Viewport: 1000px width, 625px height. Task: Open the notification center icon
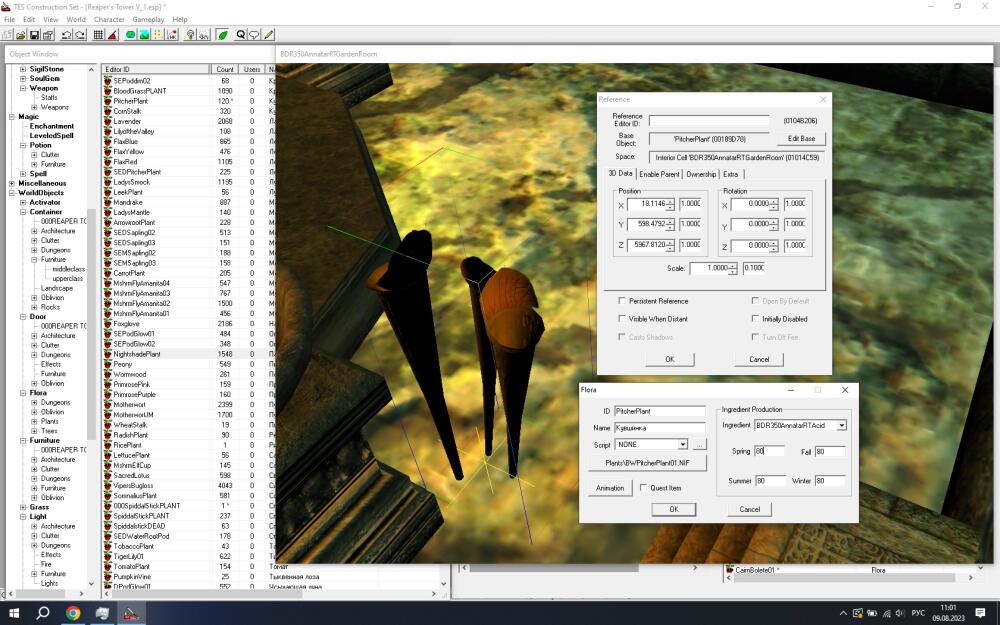981,614
